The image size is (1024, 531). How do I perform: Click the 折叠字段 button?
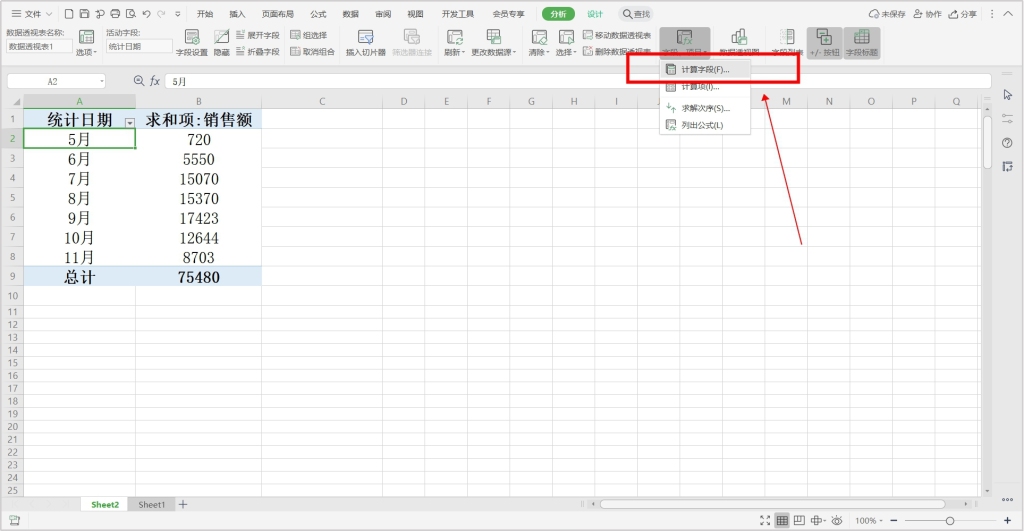click(x=257, y=52)
